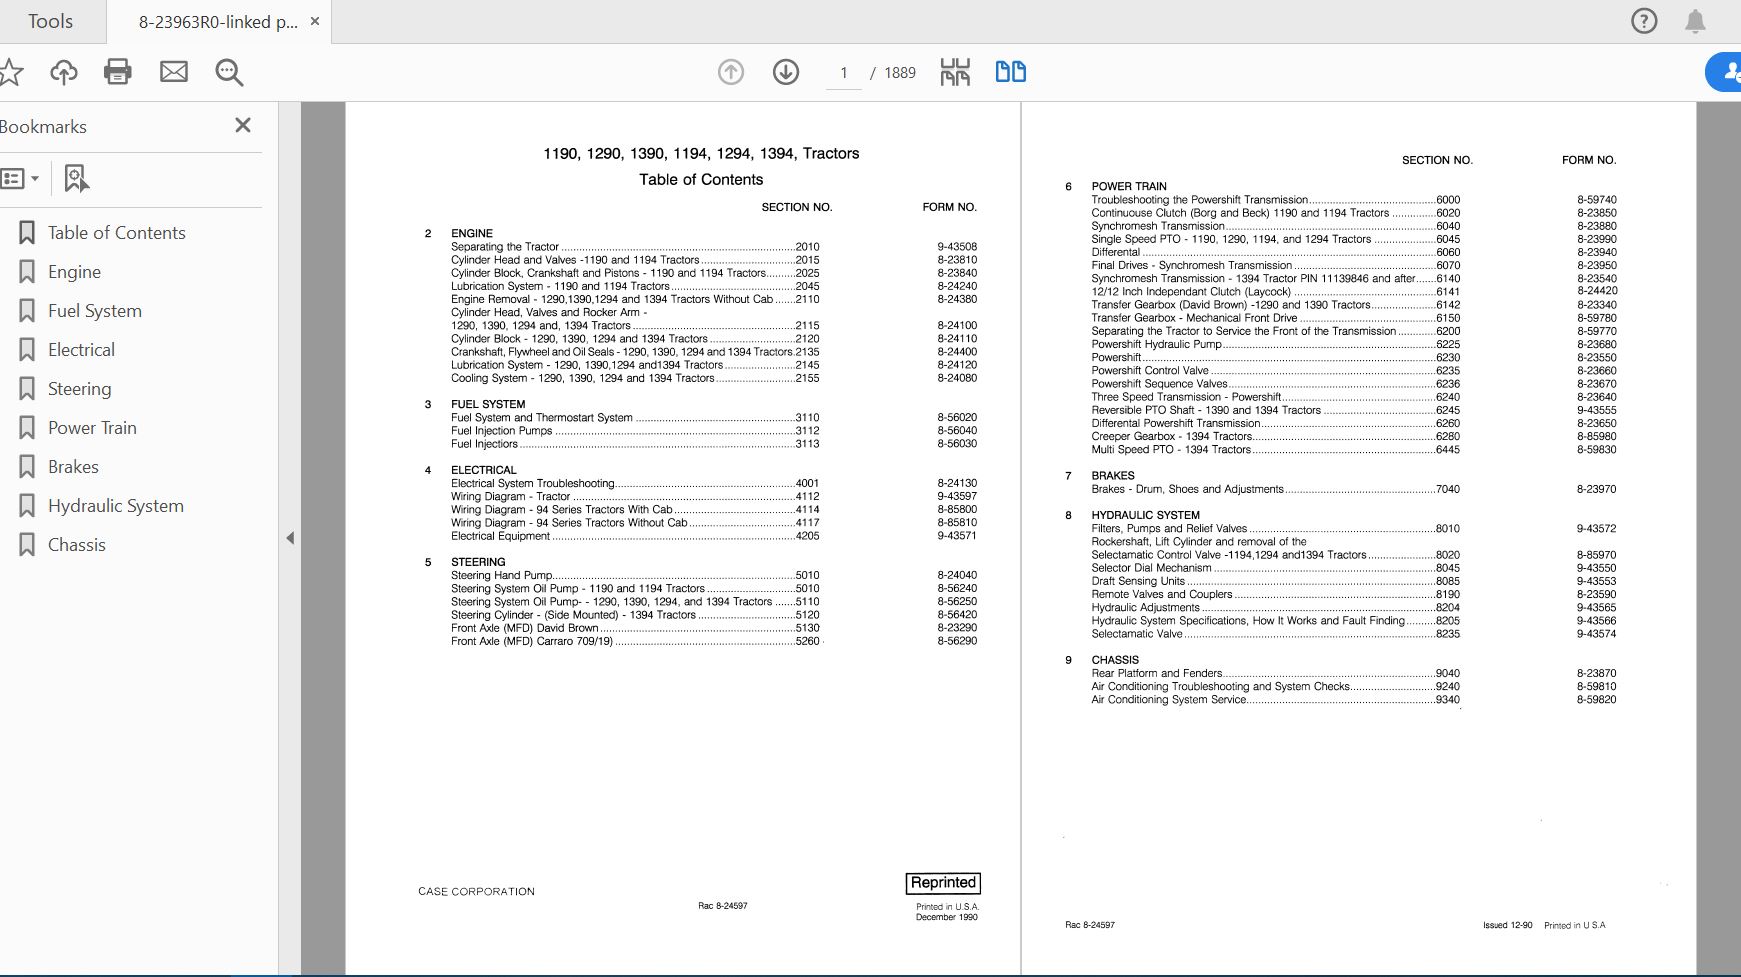This screenshot has width=1741, height=977.
Task: Open the notifications bell
Action: point(1695,21)
